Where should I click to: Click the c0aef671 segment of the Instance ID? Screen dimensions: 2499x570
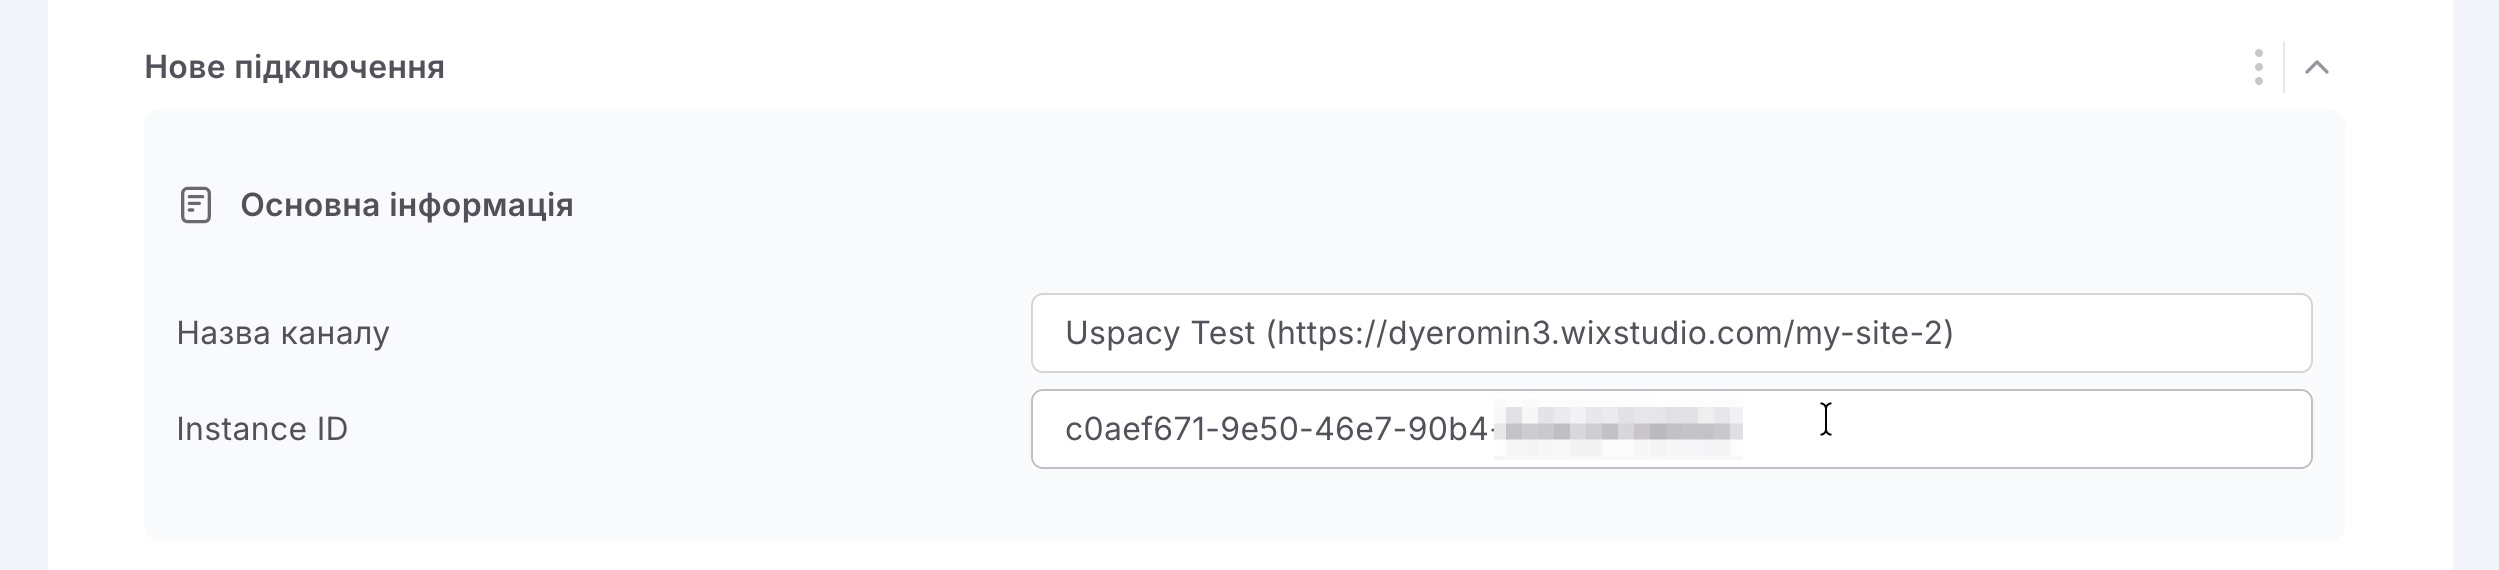click(x=1132, y=429)
